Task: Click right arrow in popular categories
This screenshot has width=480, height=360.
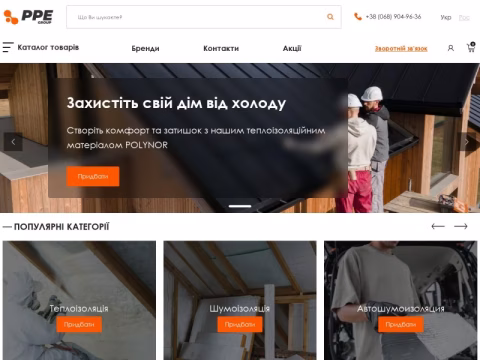Action: point(461,226)
